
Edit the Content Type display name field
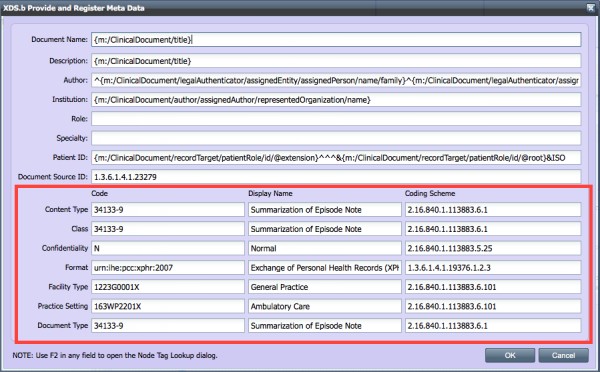[324, 210]
